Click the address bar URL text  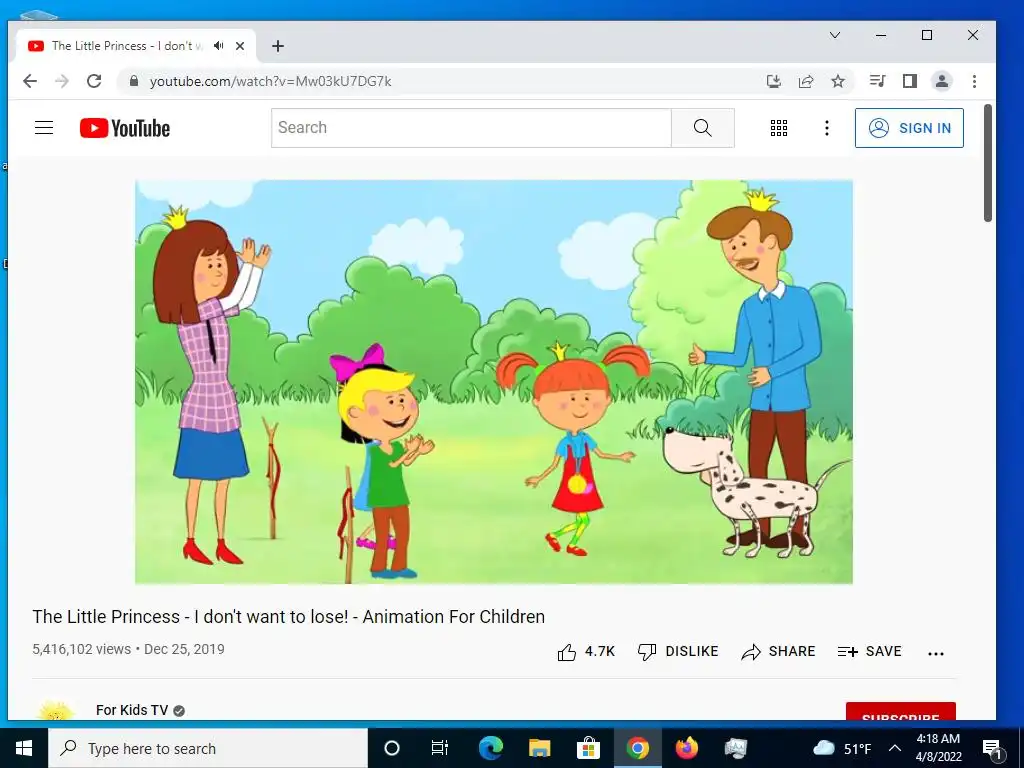coord(270,82)
